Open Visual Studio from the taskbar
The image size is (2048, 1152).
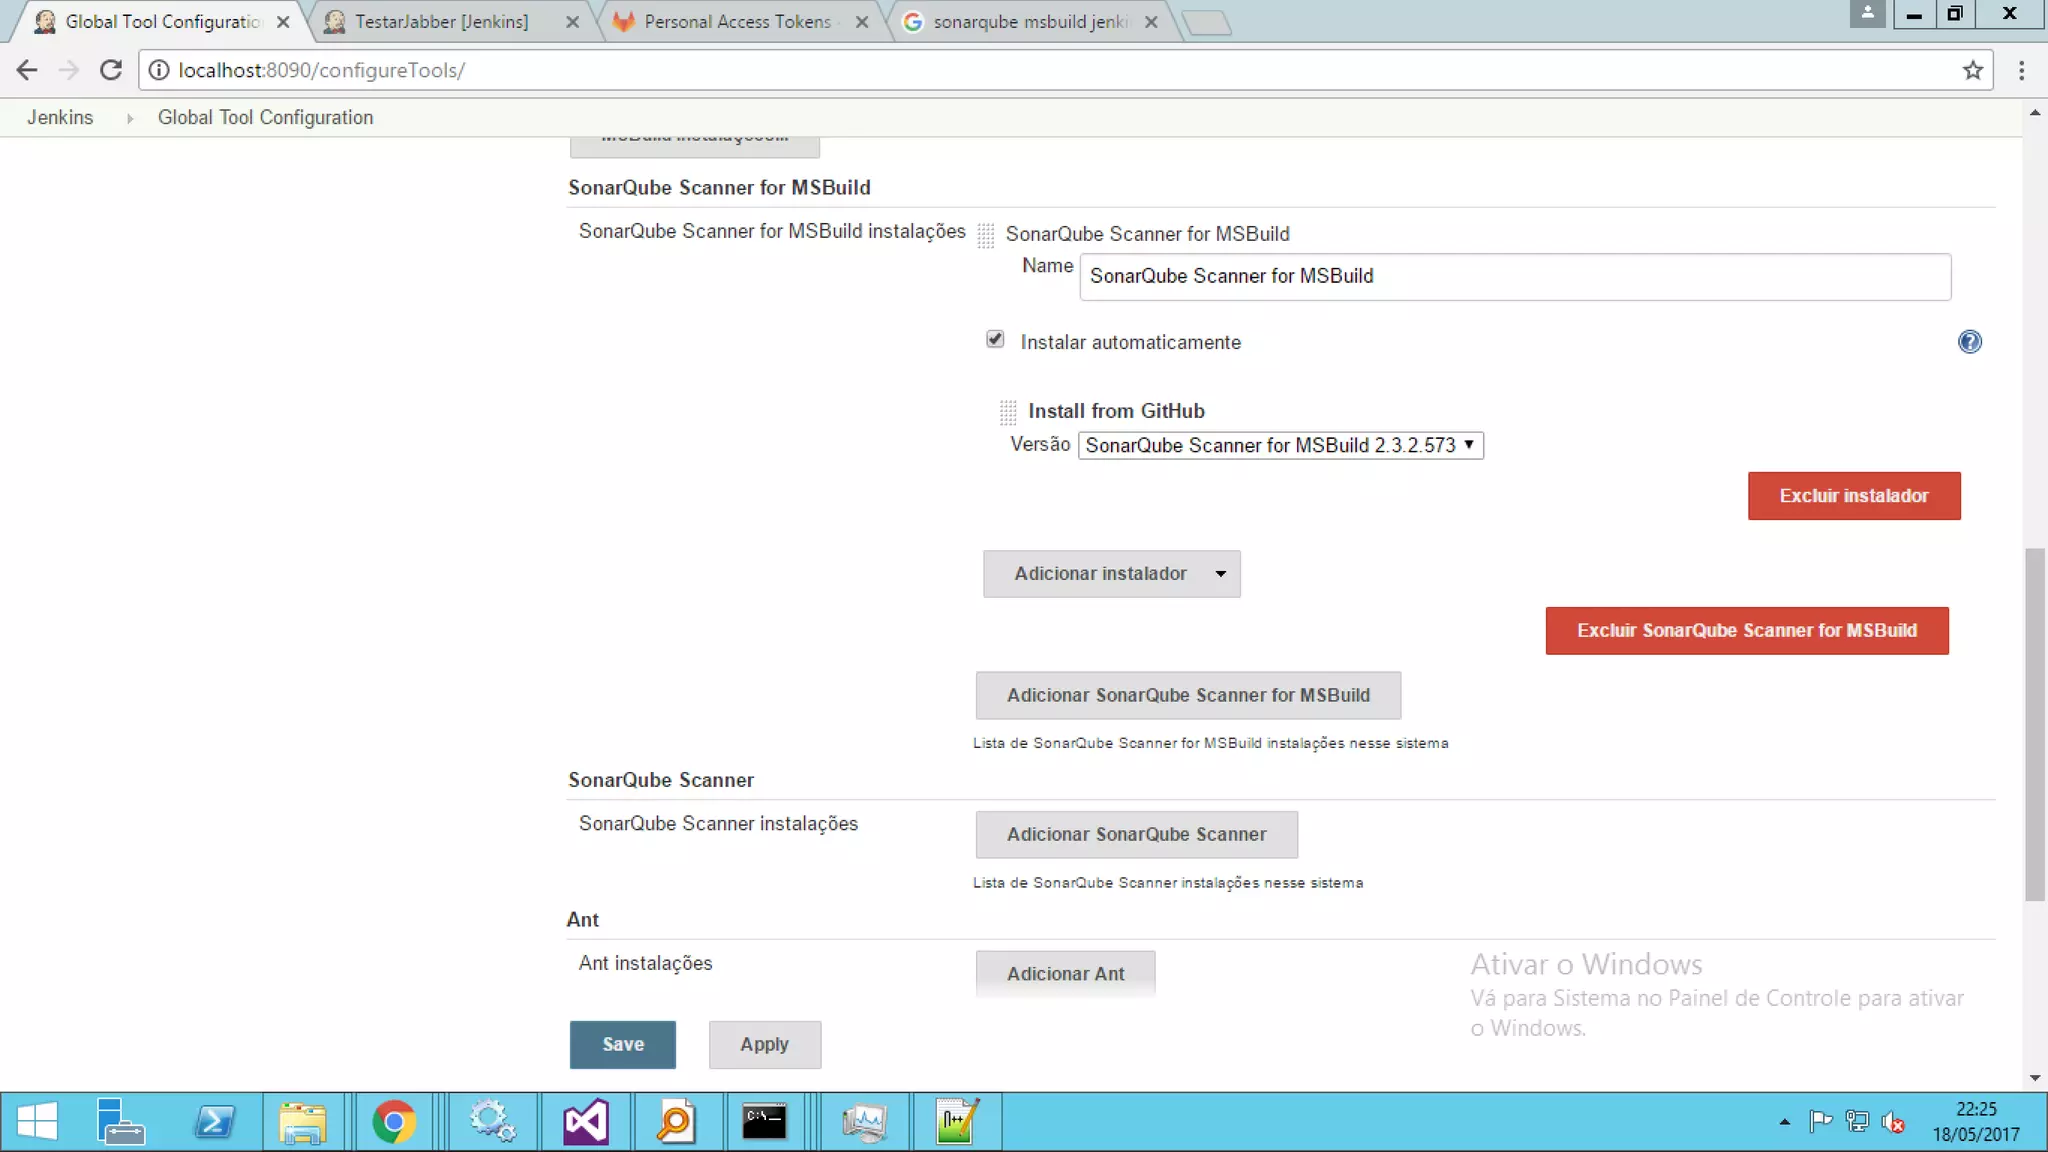coord(585,1122)
